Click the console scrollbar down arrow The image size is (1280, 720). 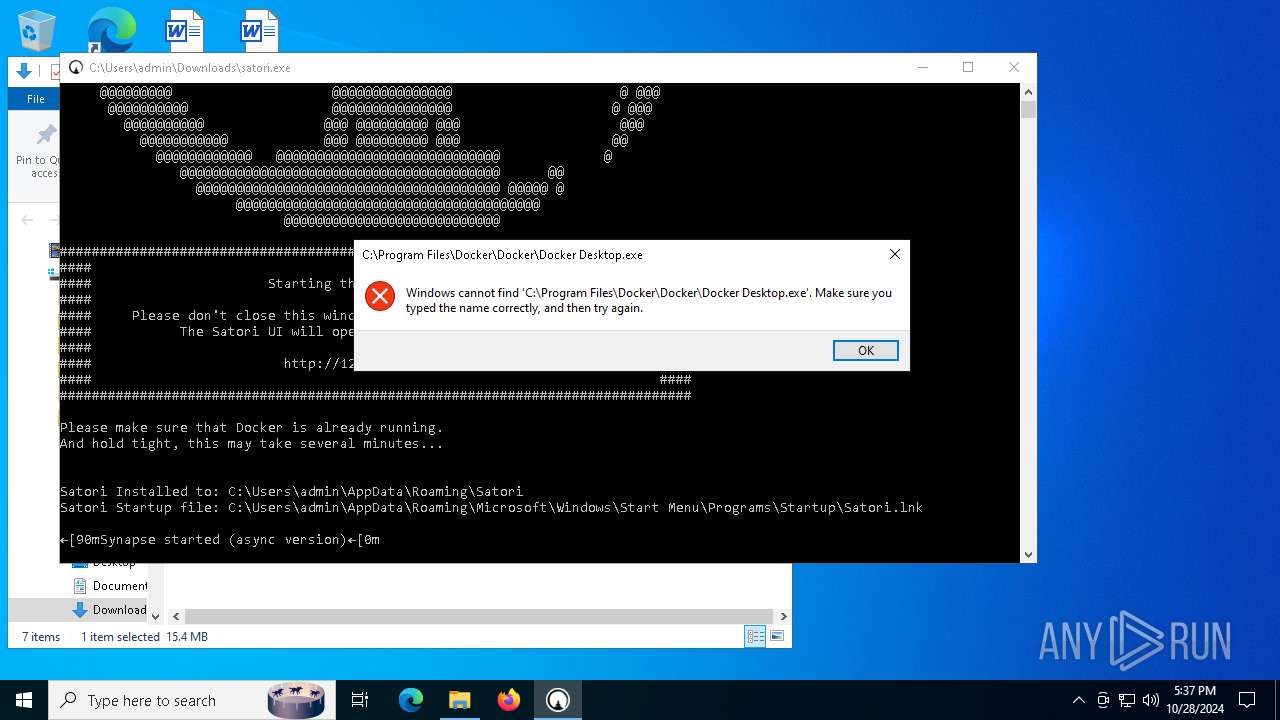[x=1028, y=554]
